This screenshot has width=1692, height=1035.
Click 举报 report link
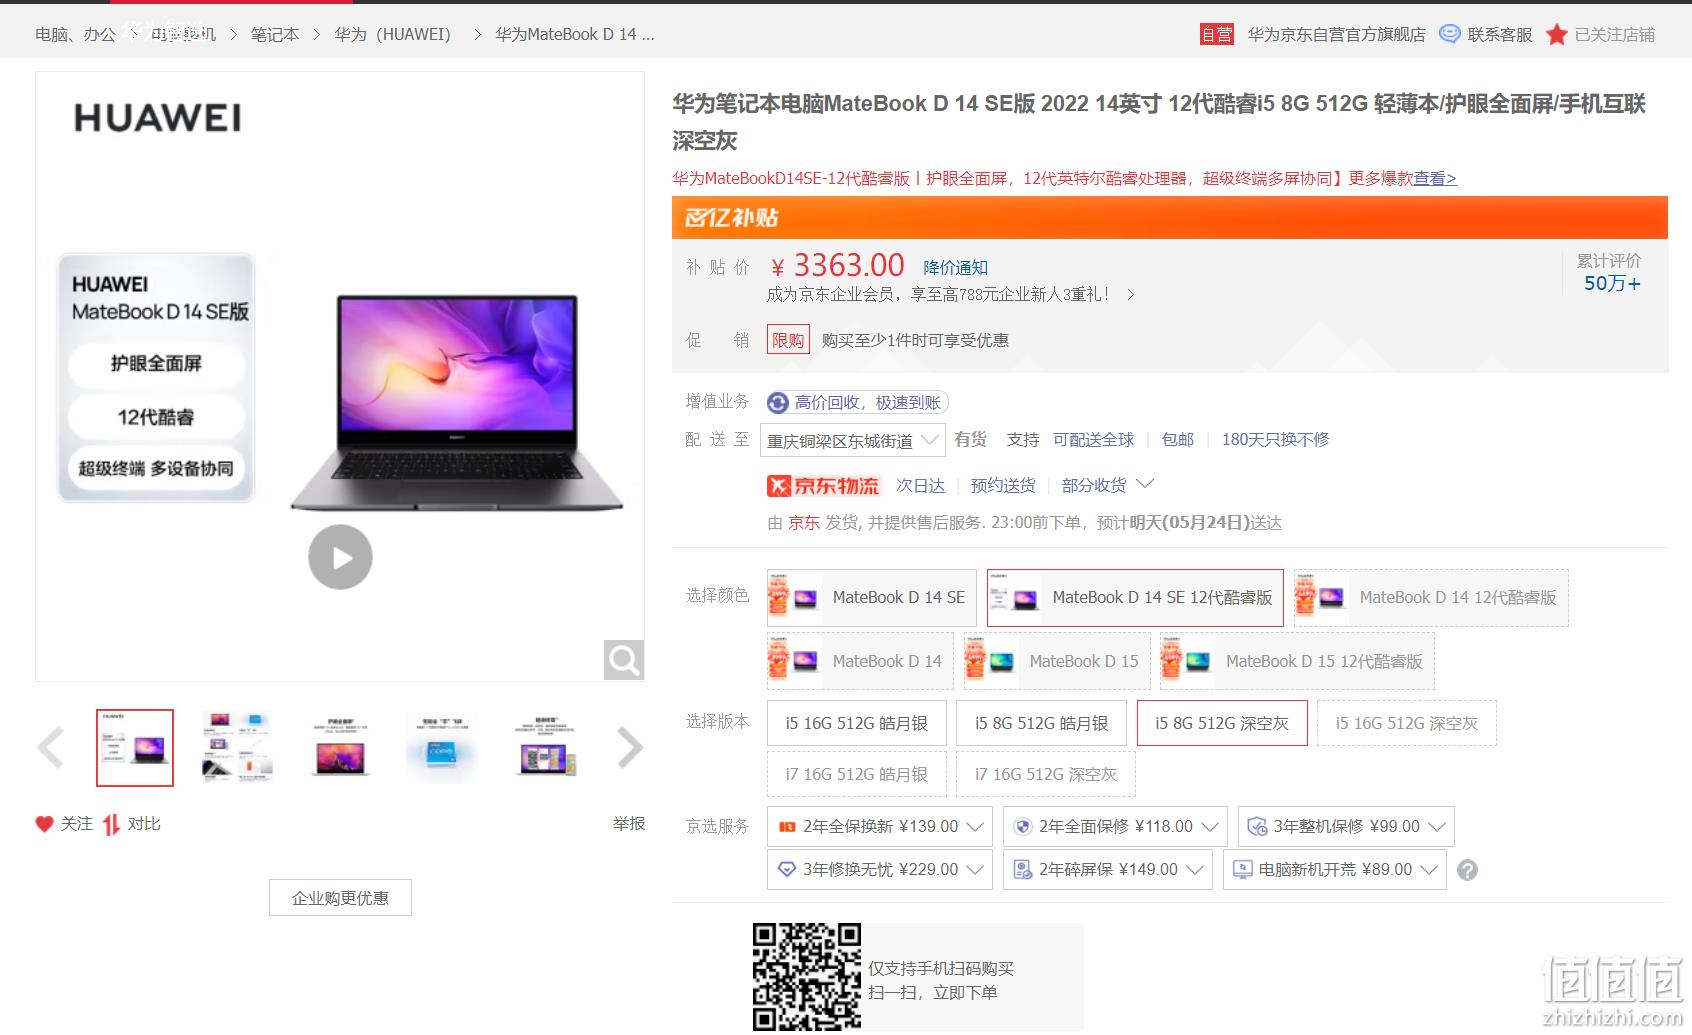(629, 824)
